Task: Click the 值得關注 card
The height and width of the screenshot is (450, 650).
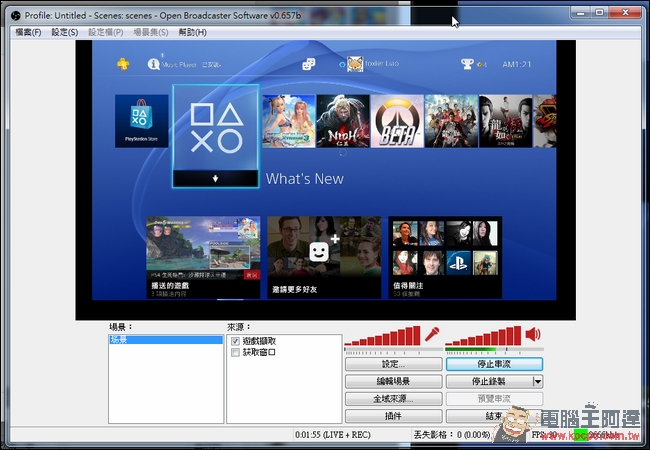Action: 445,257
